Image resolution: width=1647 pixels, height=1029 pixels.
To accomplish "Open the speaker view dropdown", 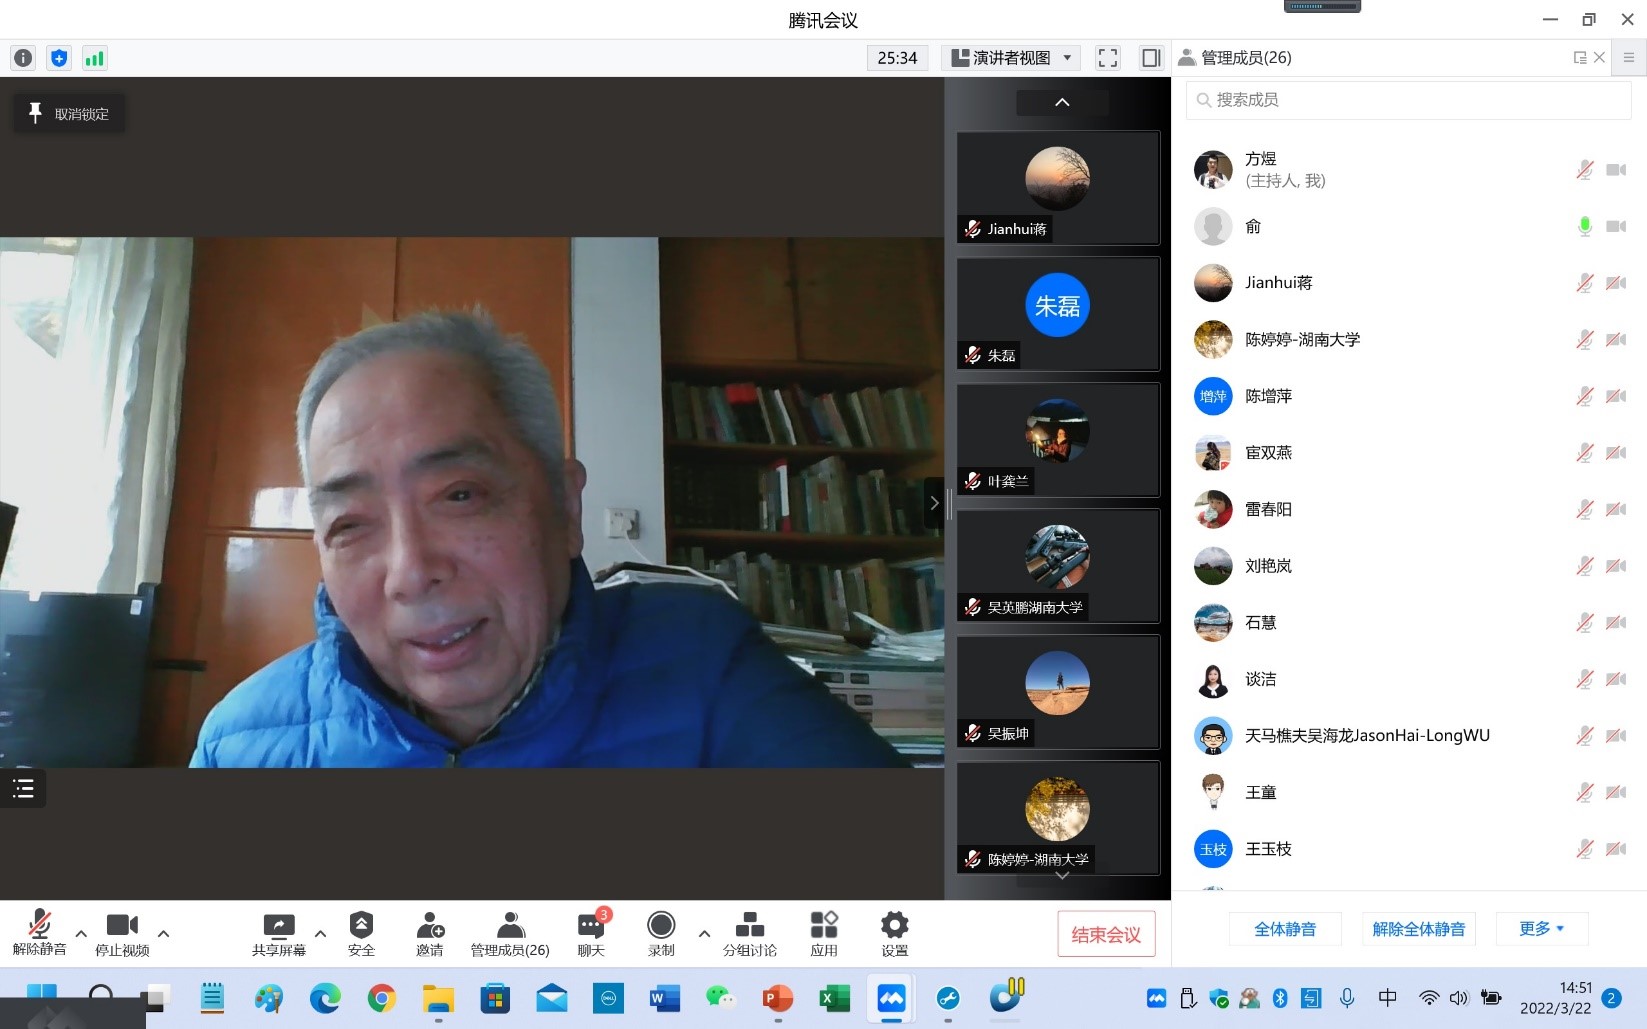I will tap(1011, 58).
